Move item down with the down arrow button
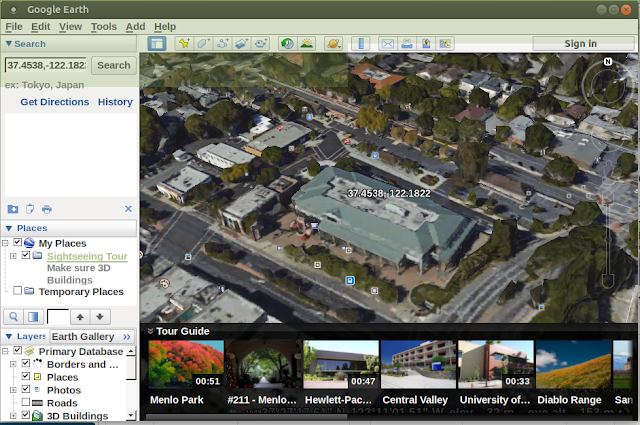Screen dimensions: 640x425 pyautogui.click(x=100, y=317)
